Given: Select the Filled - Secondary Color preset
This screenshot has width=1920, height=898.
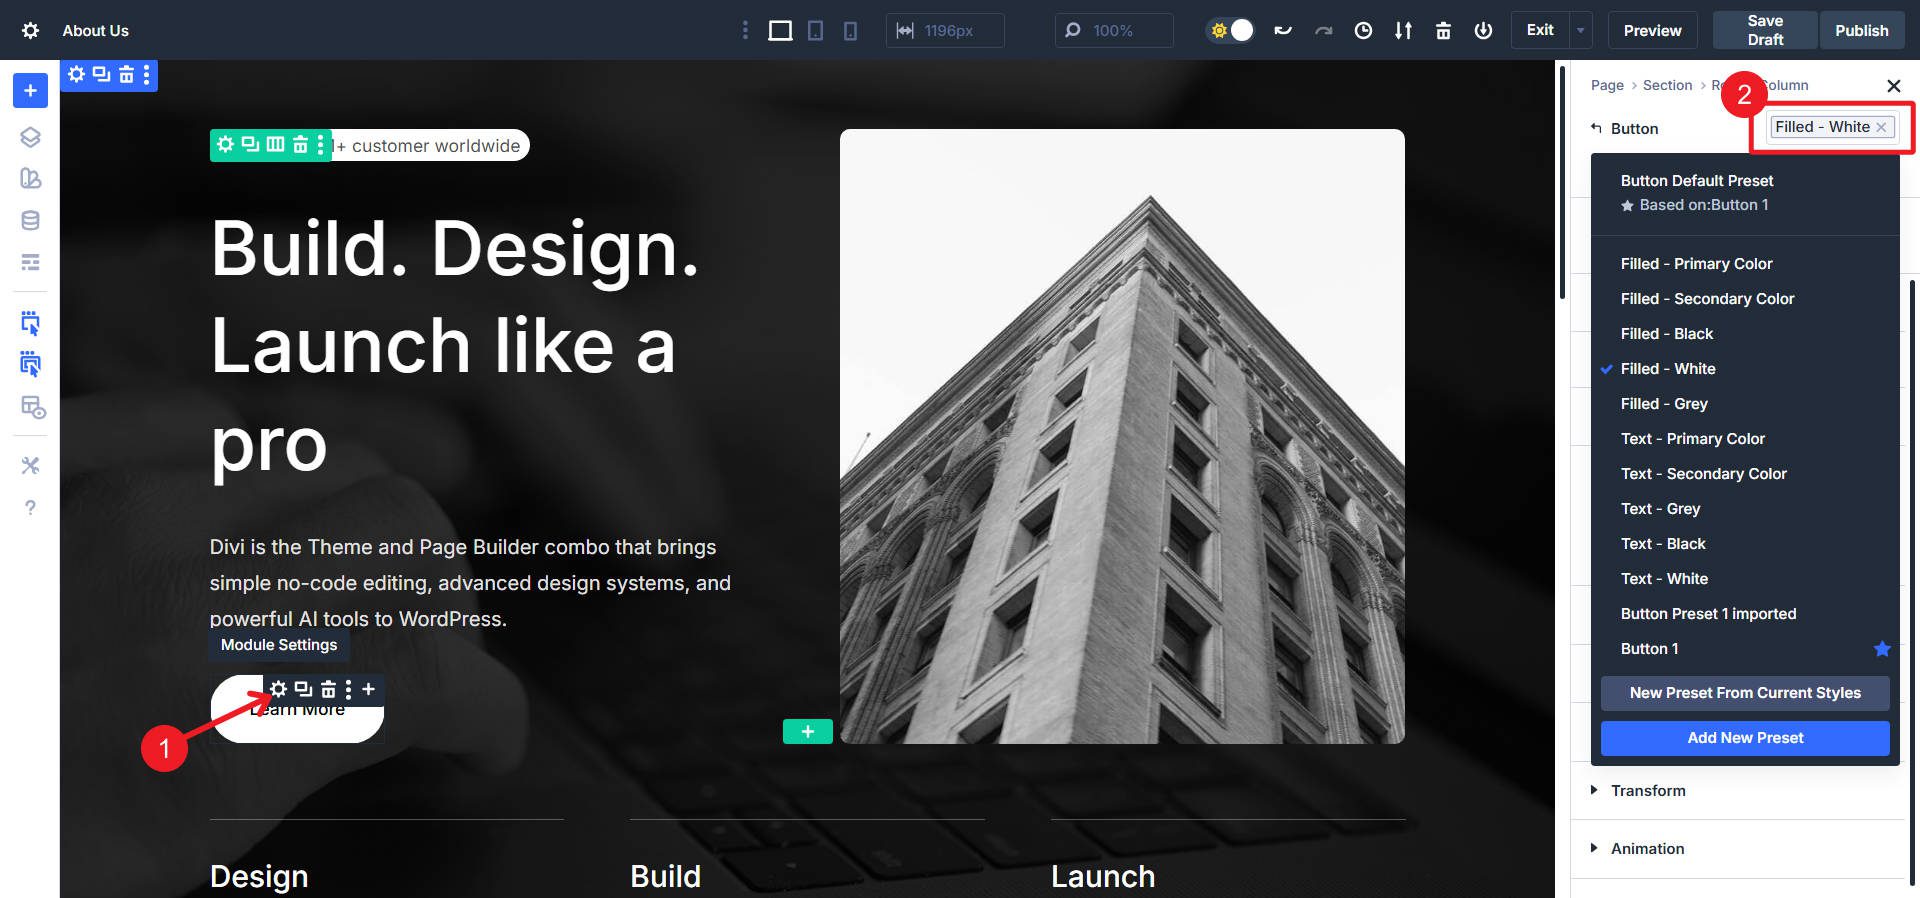Looking at the screenshot, I should pyautogui.click(x=1707, y=298).
